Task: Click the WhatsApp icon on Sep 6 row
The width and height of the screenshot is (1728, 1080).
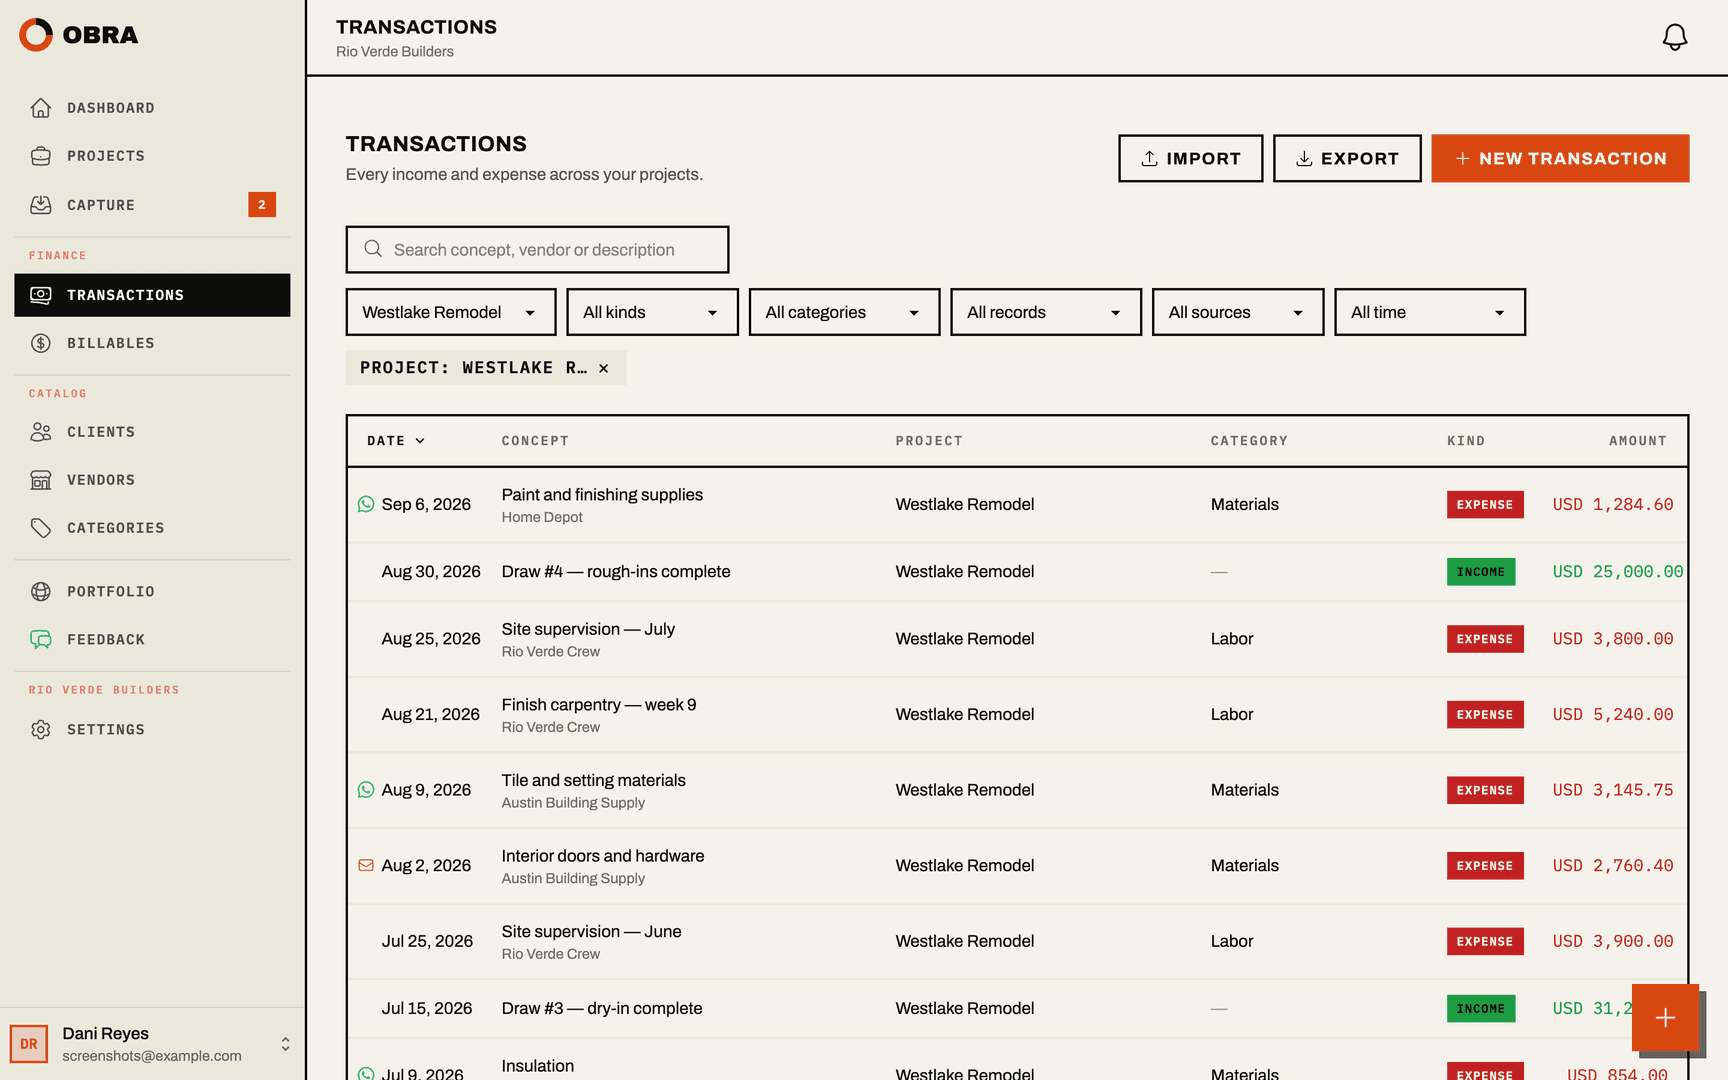Action: (x=366, y=504)
